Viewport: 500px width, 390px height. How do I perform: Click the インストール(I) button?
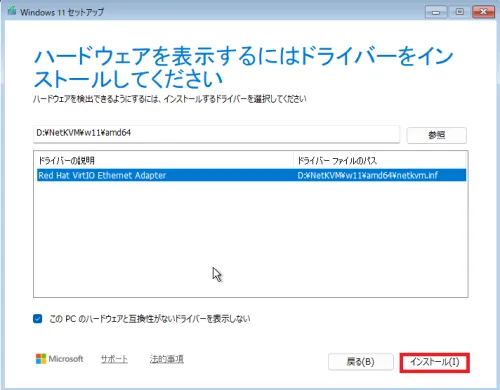coord(434,362)
